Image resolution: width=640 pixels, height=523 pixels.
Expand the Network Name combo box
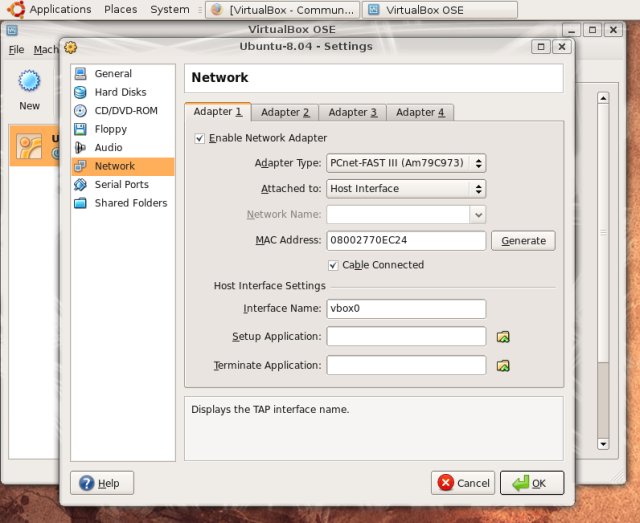coord(478,215)
